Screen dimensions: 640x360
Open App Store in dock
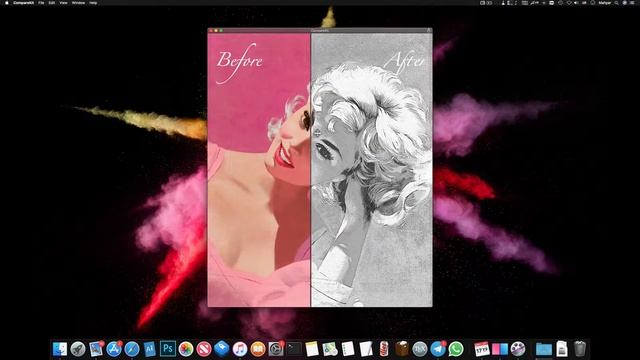click(x=114, y=349)
